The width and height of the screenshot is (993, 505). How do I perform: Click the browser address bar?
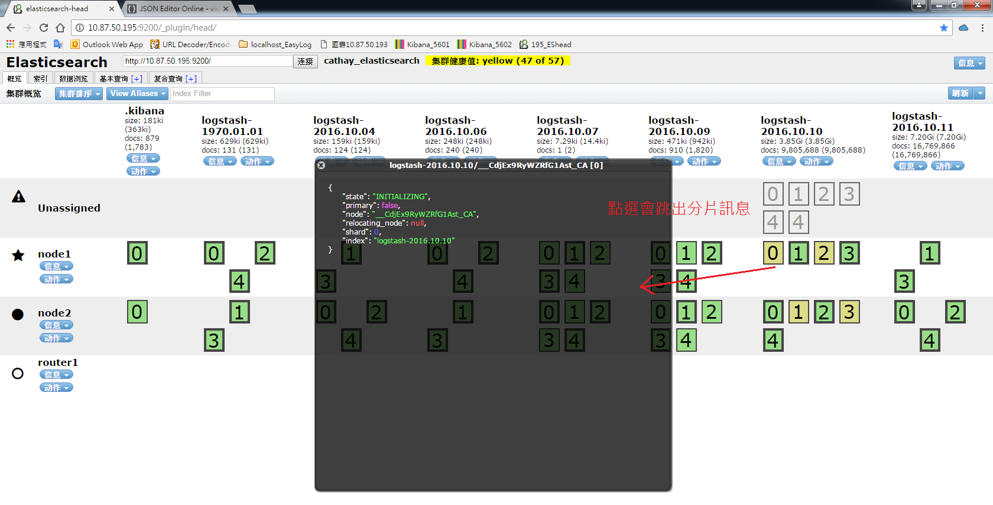coord(507,28)
